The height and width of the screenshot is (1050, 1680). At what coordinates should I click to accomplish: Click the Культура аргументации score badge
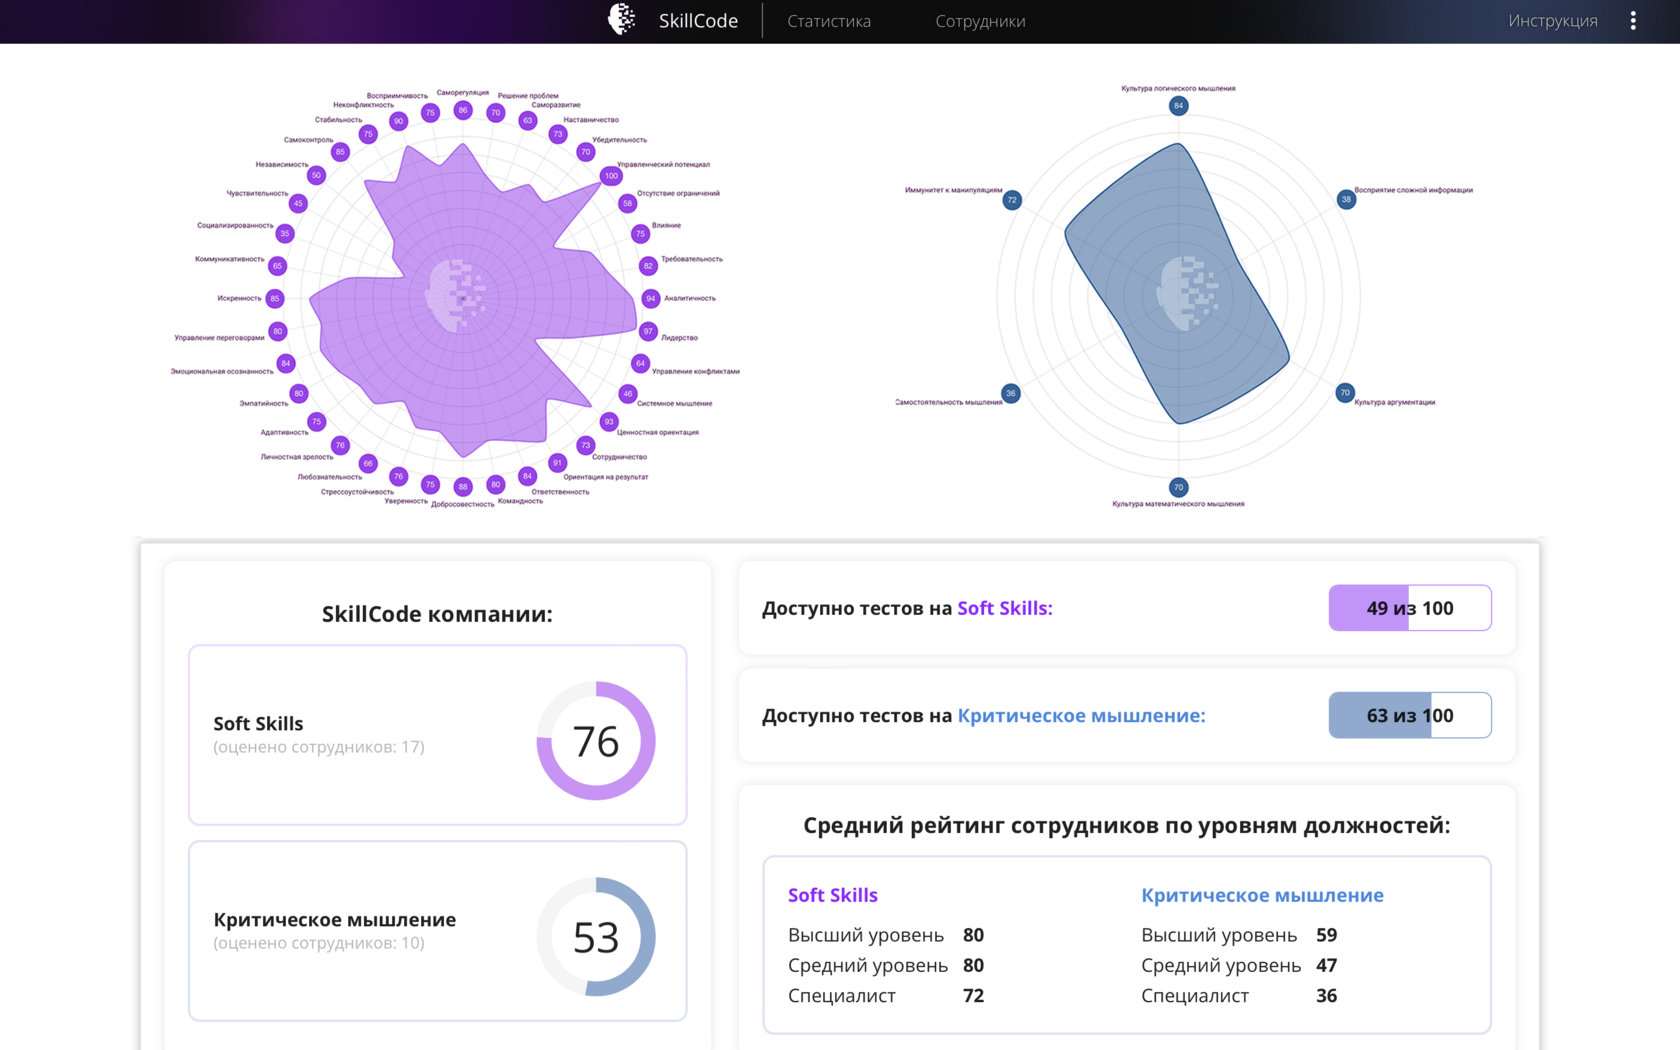pyautogui.click(x=1345, y=393)
